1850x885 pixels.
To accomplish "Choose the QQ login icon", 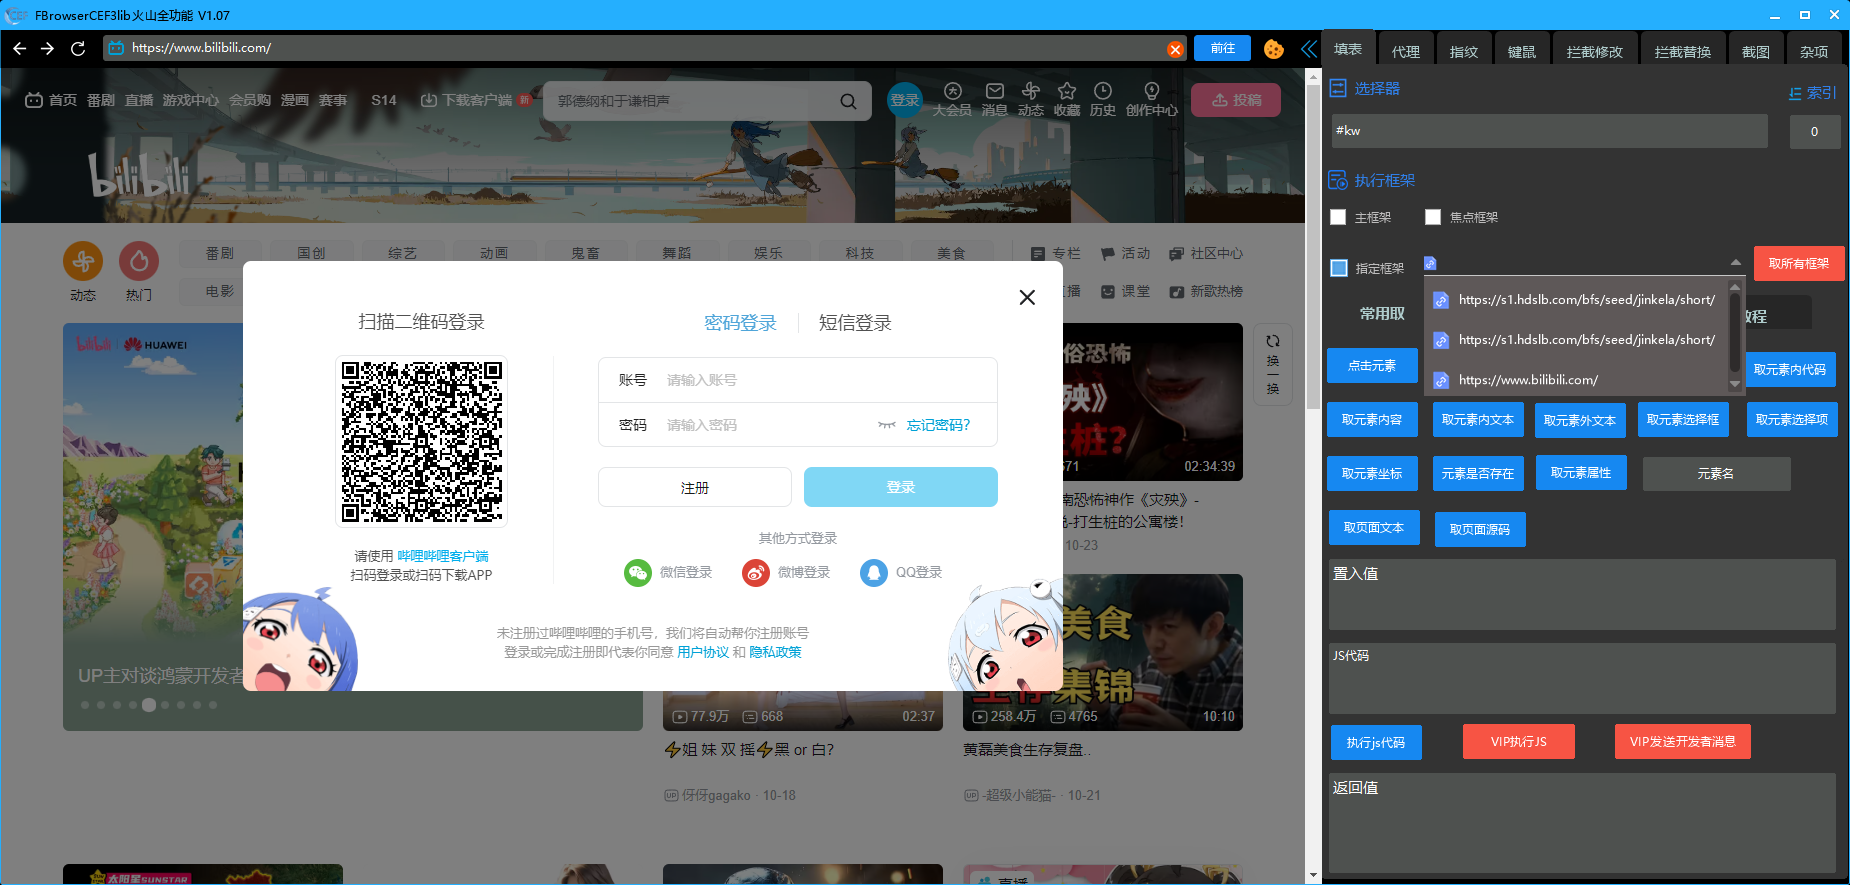I will [874, 573].
